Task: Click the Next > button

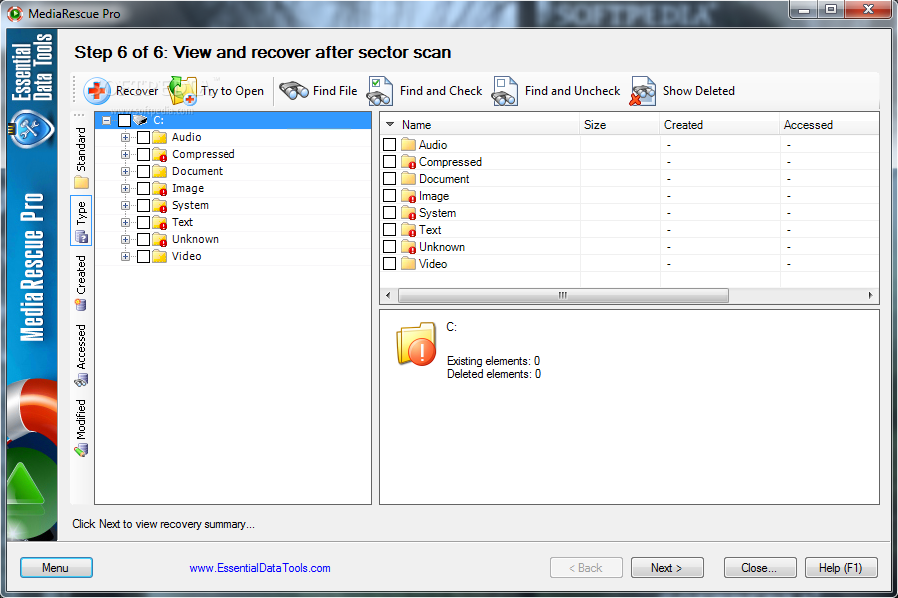Action: click(x=667, y=568)
